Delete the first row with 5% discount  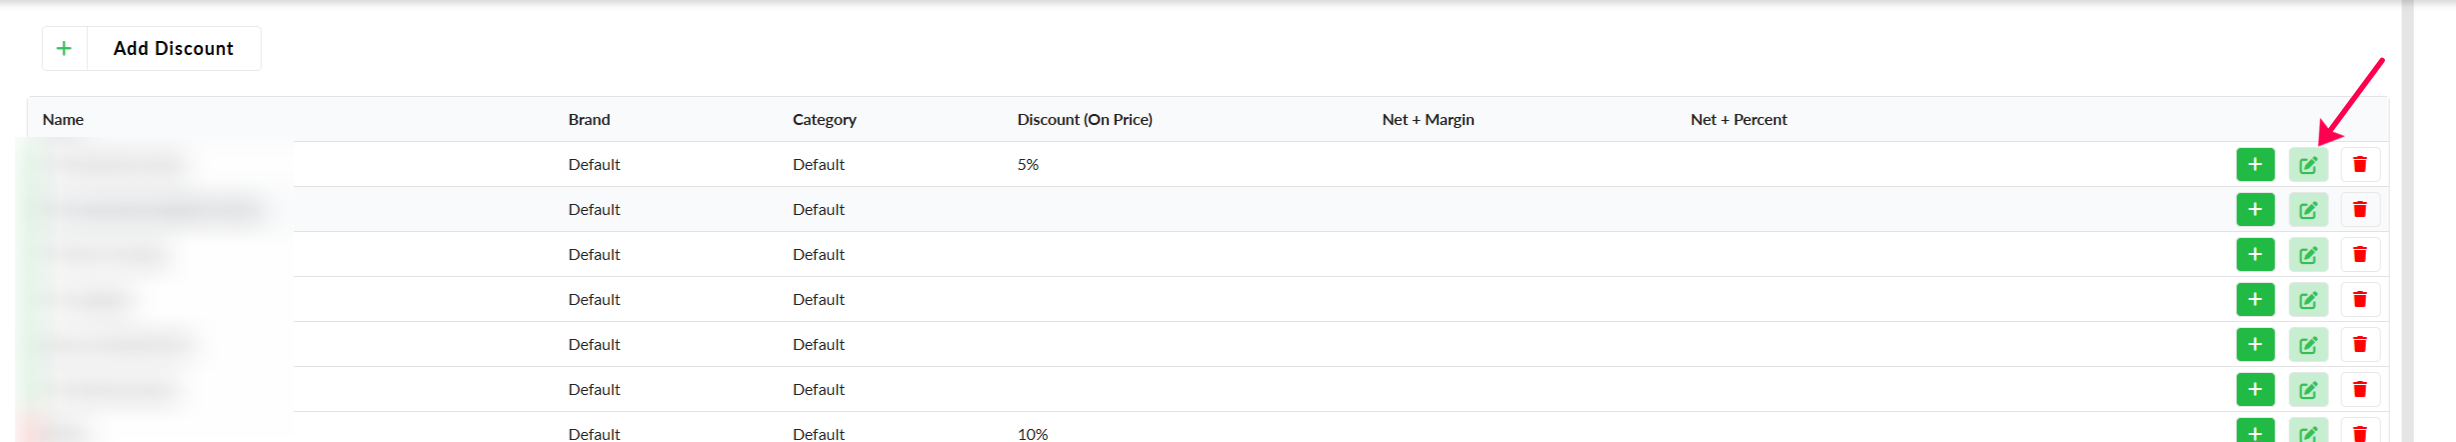tap(2359, 165)
